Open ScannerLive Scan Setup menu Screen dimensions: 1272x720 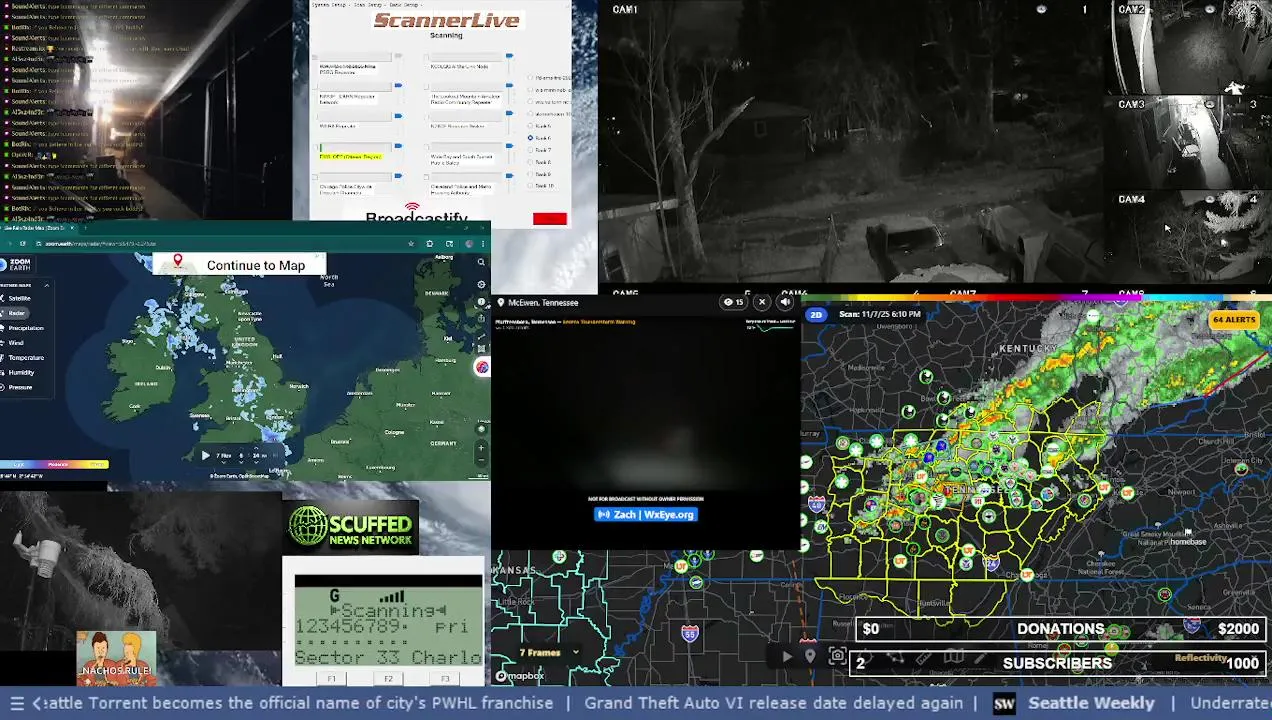click(371, 5)
